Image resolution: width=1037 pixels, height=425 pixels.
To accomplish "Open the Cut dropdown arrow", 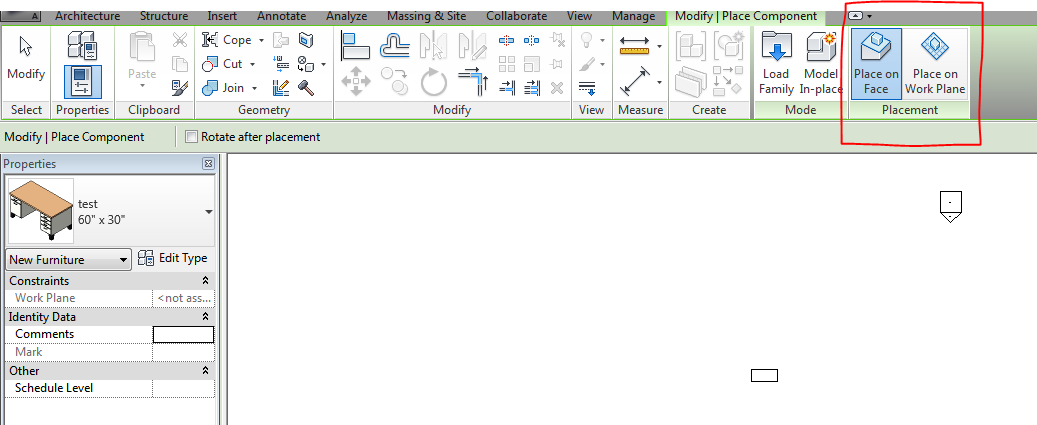I will point(252,64).
